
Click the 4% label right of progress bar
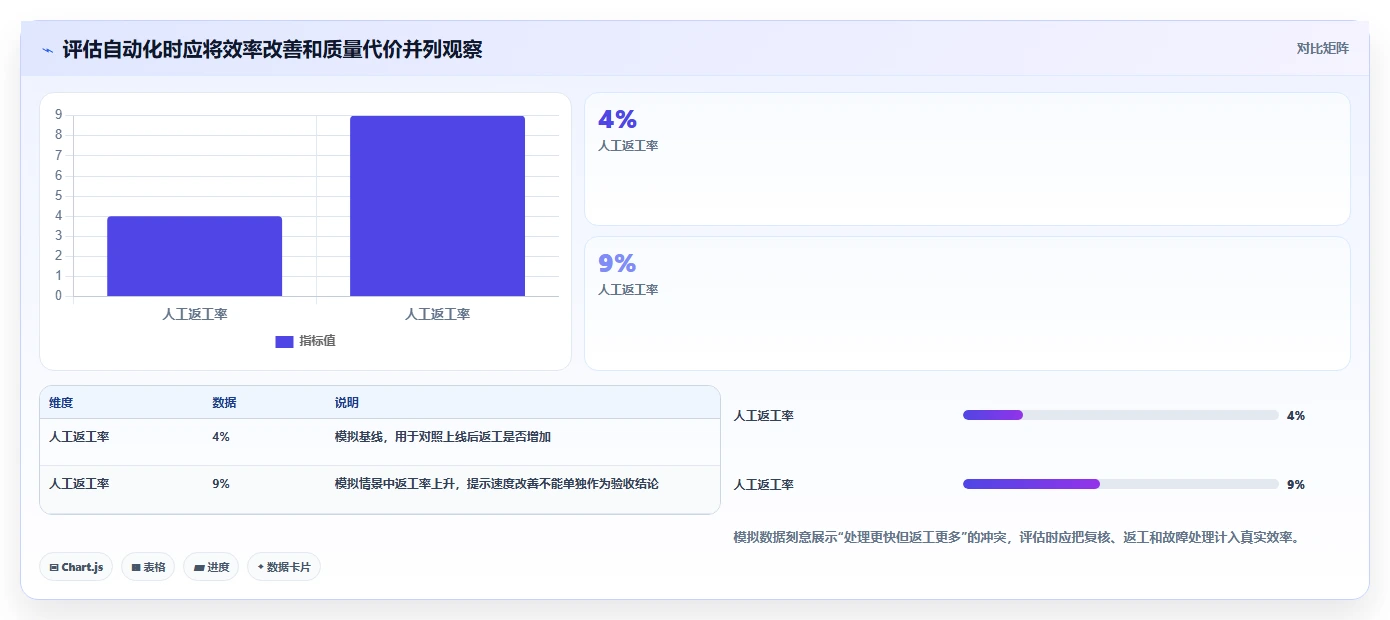[1296, 415]
